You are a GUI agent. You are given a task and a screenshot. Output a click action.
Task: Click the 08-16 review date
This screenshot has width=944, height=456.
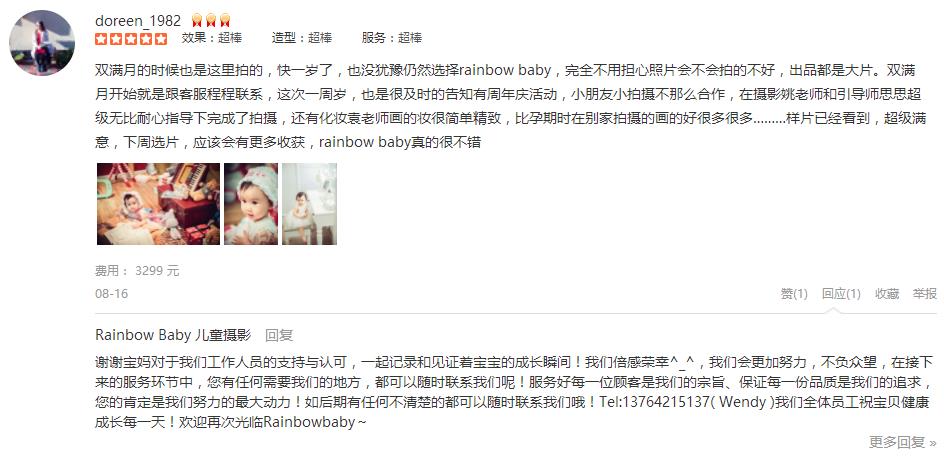pos(111,294)
